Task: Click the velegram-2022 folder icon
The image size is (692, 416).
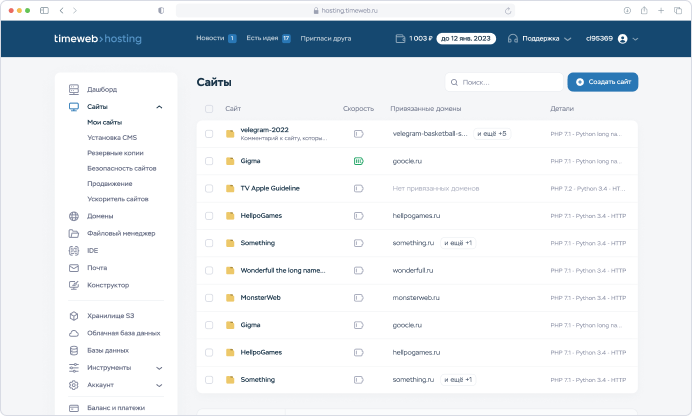Action: pyautogui.click(x=230, y=133)
